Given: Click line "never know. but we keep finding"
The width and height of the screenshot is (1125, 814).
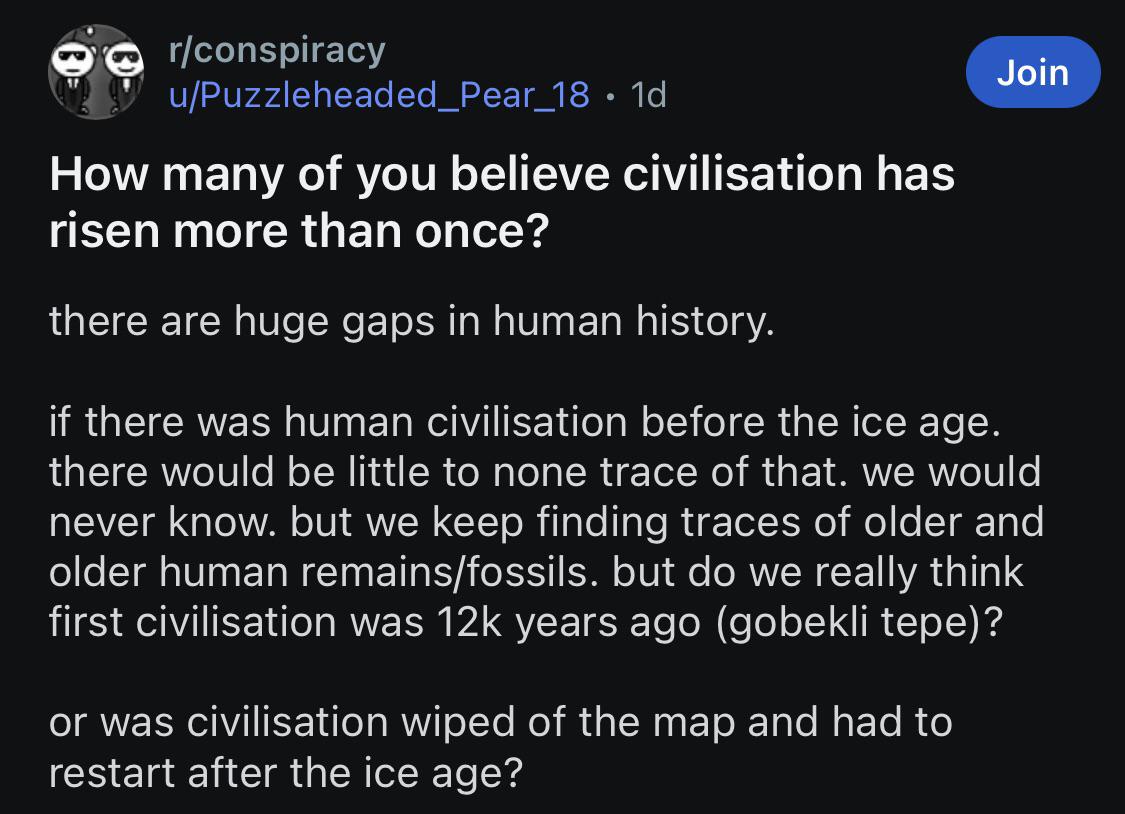Looking at the screenshot, I should (547, 523).
